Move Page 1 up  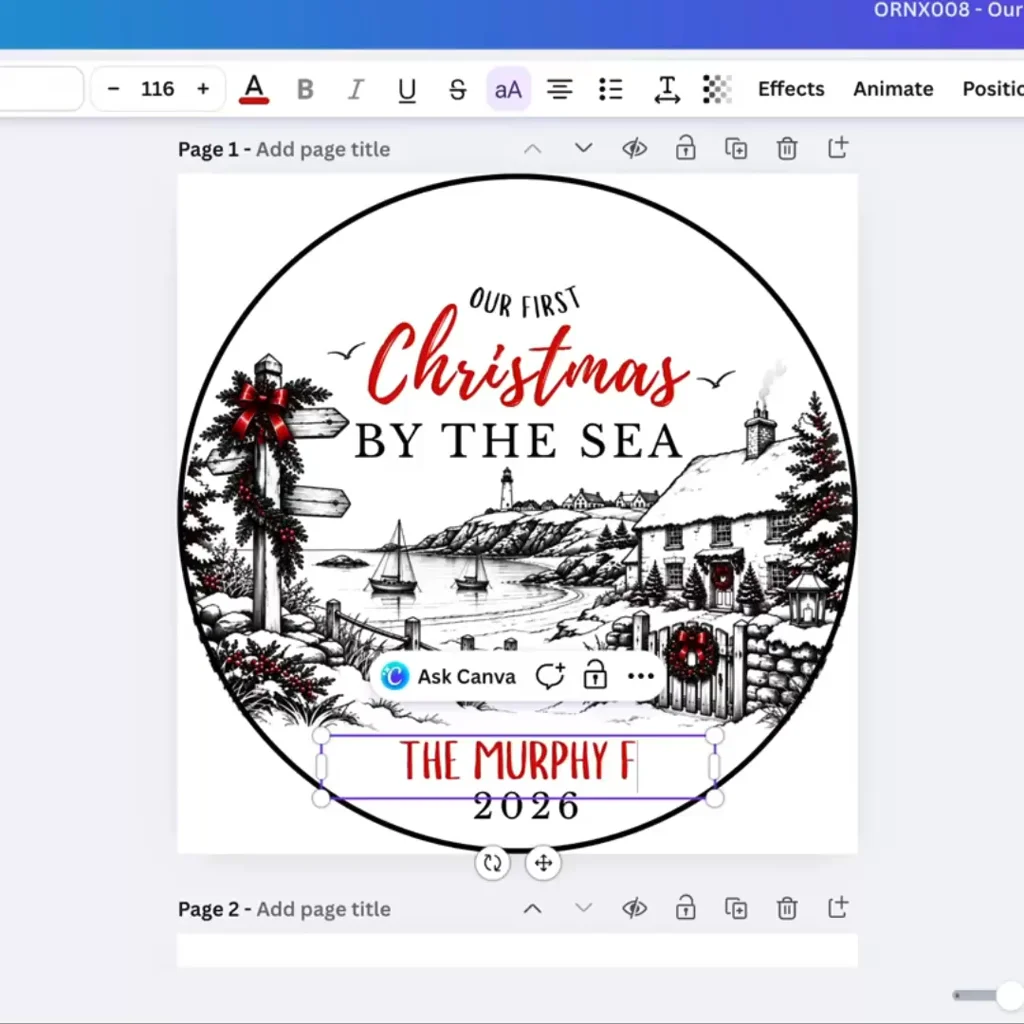pos(533,149)
